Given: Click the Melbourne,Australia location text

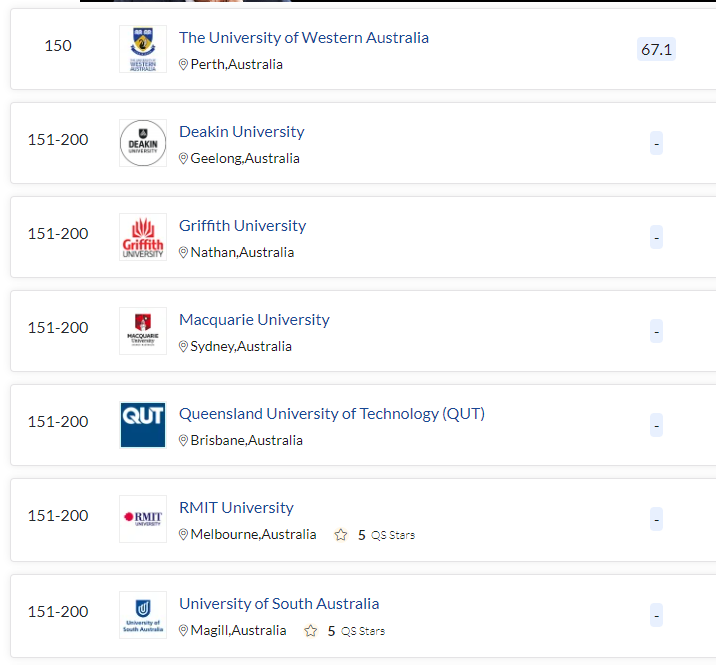Looking at the screenshot, I should point(253,534).
